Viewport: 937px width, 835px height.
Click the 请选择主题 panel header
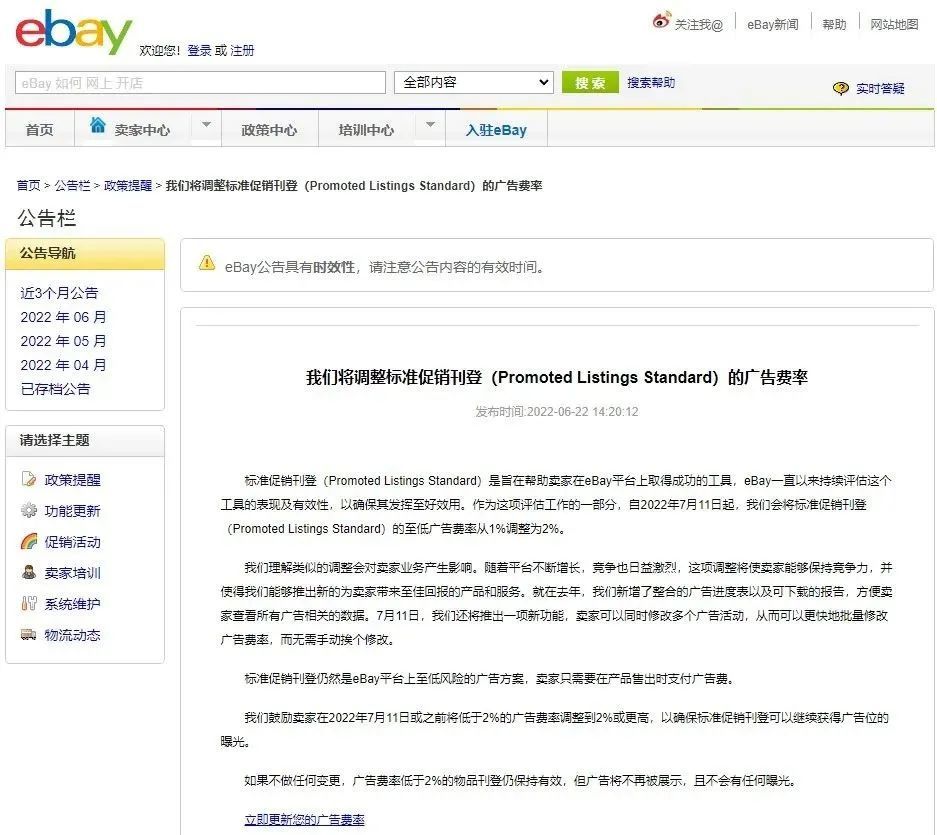click(x=85, y=441)
